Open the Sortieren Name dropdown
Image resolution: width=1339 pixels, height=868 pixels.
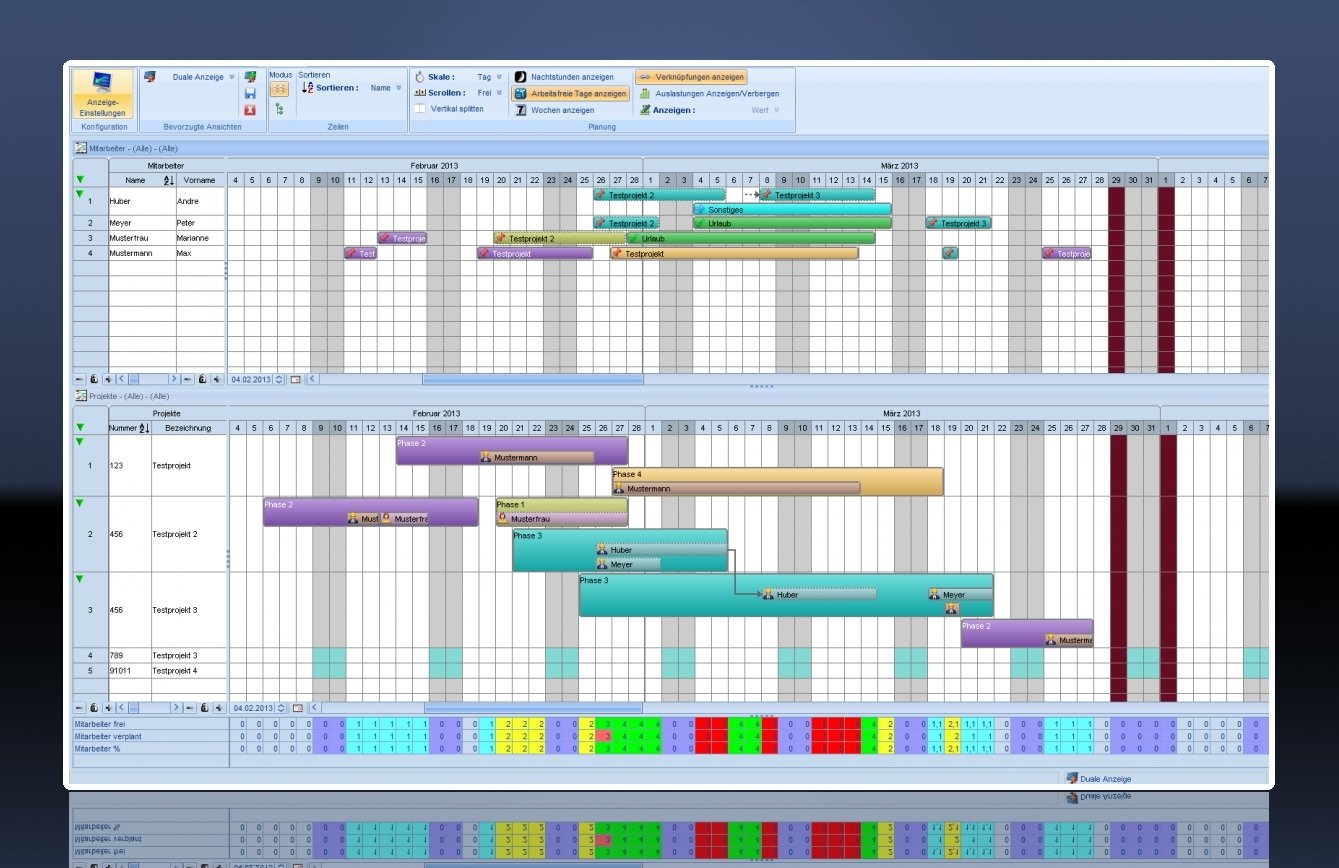(399, 87)
